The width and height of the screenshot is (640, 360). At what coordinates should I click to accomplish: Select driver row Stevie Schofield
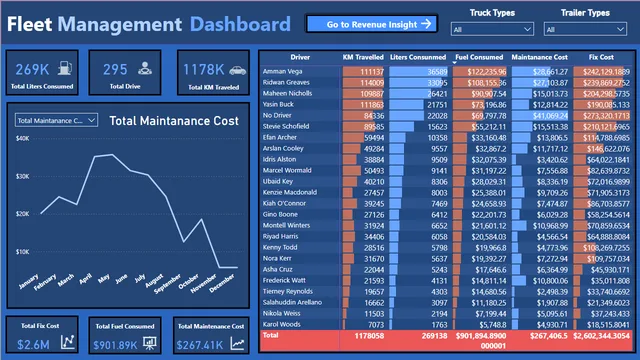tap(446, 127)
